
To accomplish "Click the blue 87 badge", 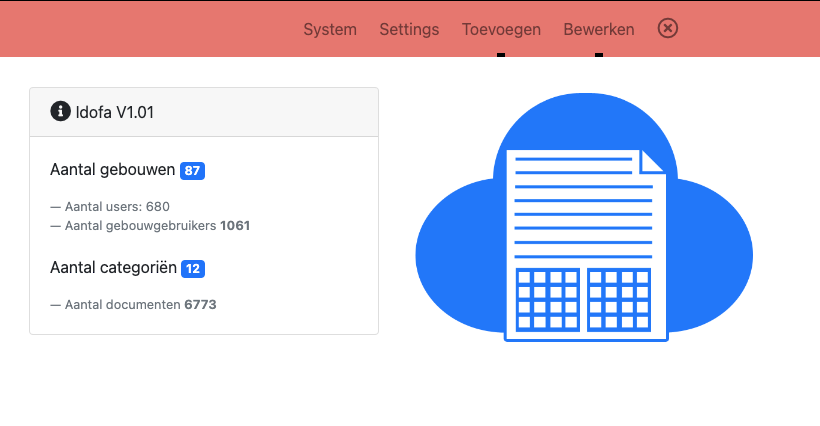I will coord(193,171).
